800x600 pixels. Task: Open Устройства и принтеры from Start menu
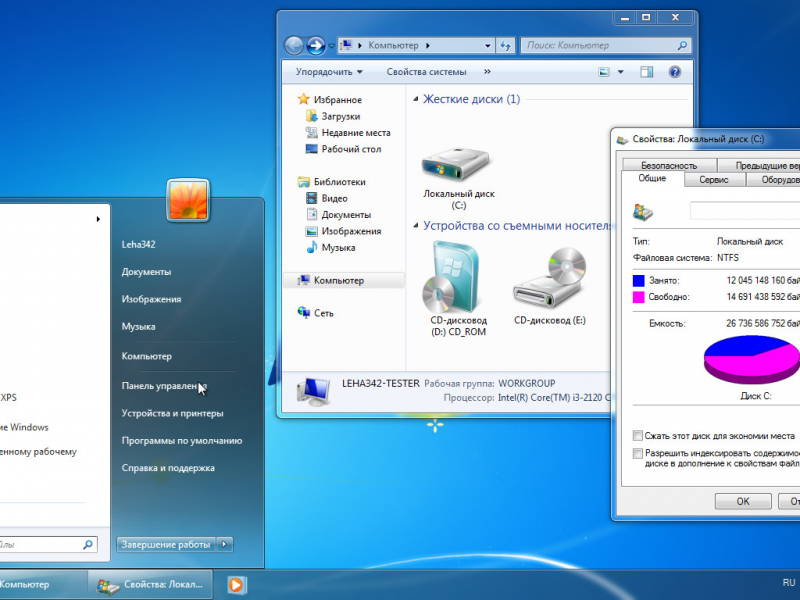(x=172, y=413)
